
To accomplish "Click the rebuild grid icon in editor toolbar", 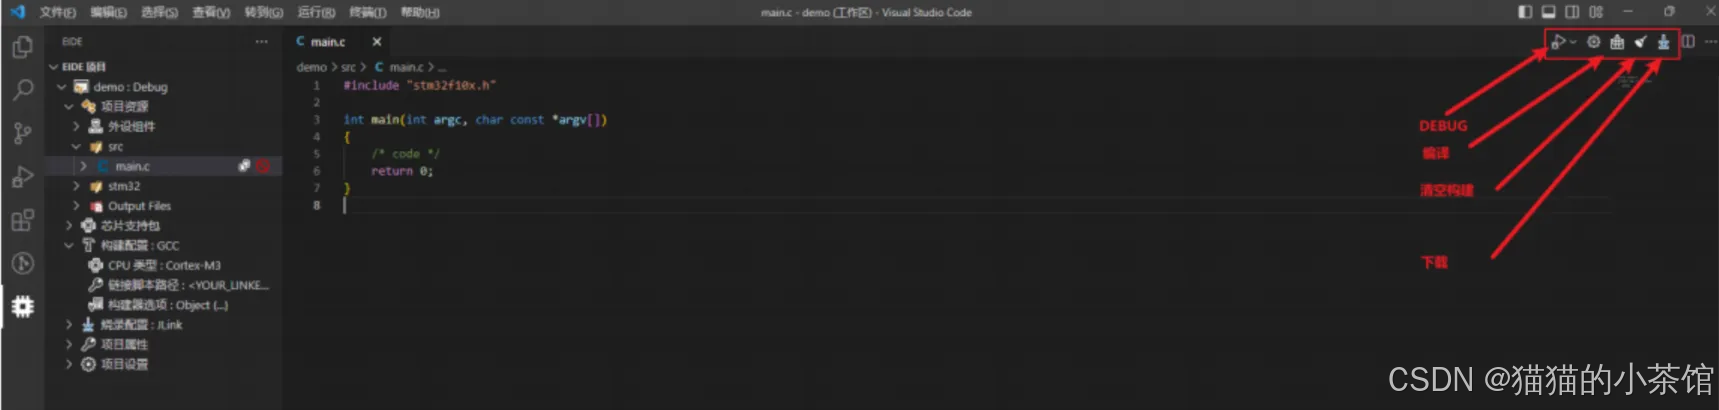I will click(x=1617, y=42).
